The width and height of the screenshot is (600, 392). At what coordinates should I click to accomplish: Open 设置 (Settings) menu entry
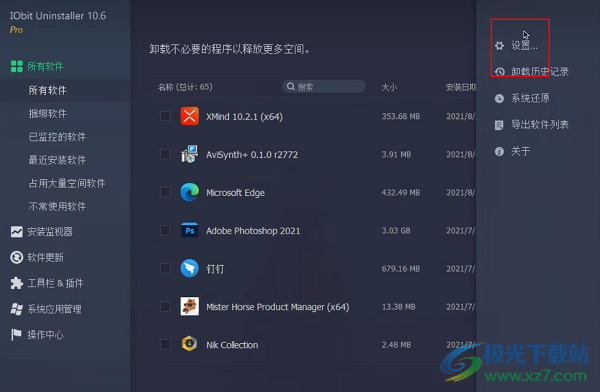pyautogui.click(x=525, y=46)
